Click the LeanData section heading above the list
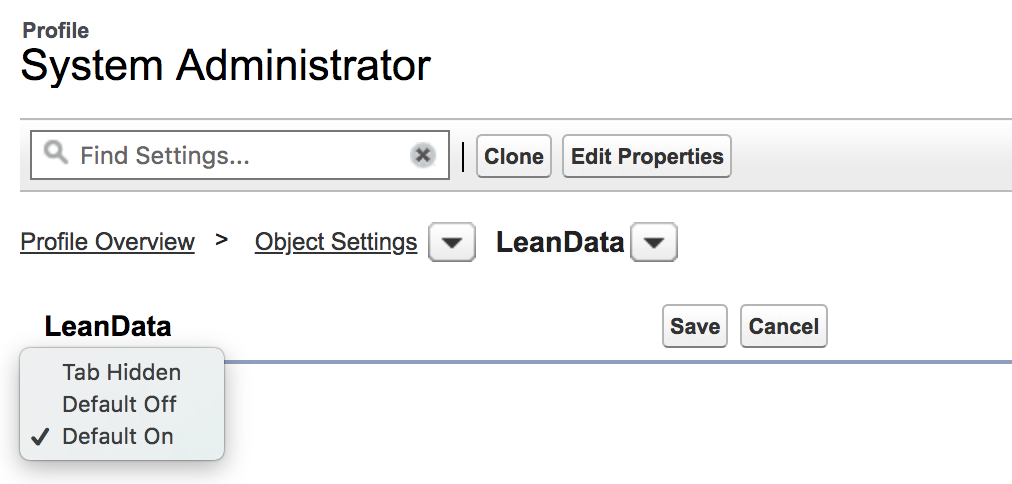Image resolution: width=1012 pixels, height=484 pixels. click(x=108, y=326)
